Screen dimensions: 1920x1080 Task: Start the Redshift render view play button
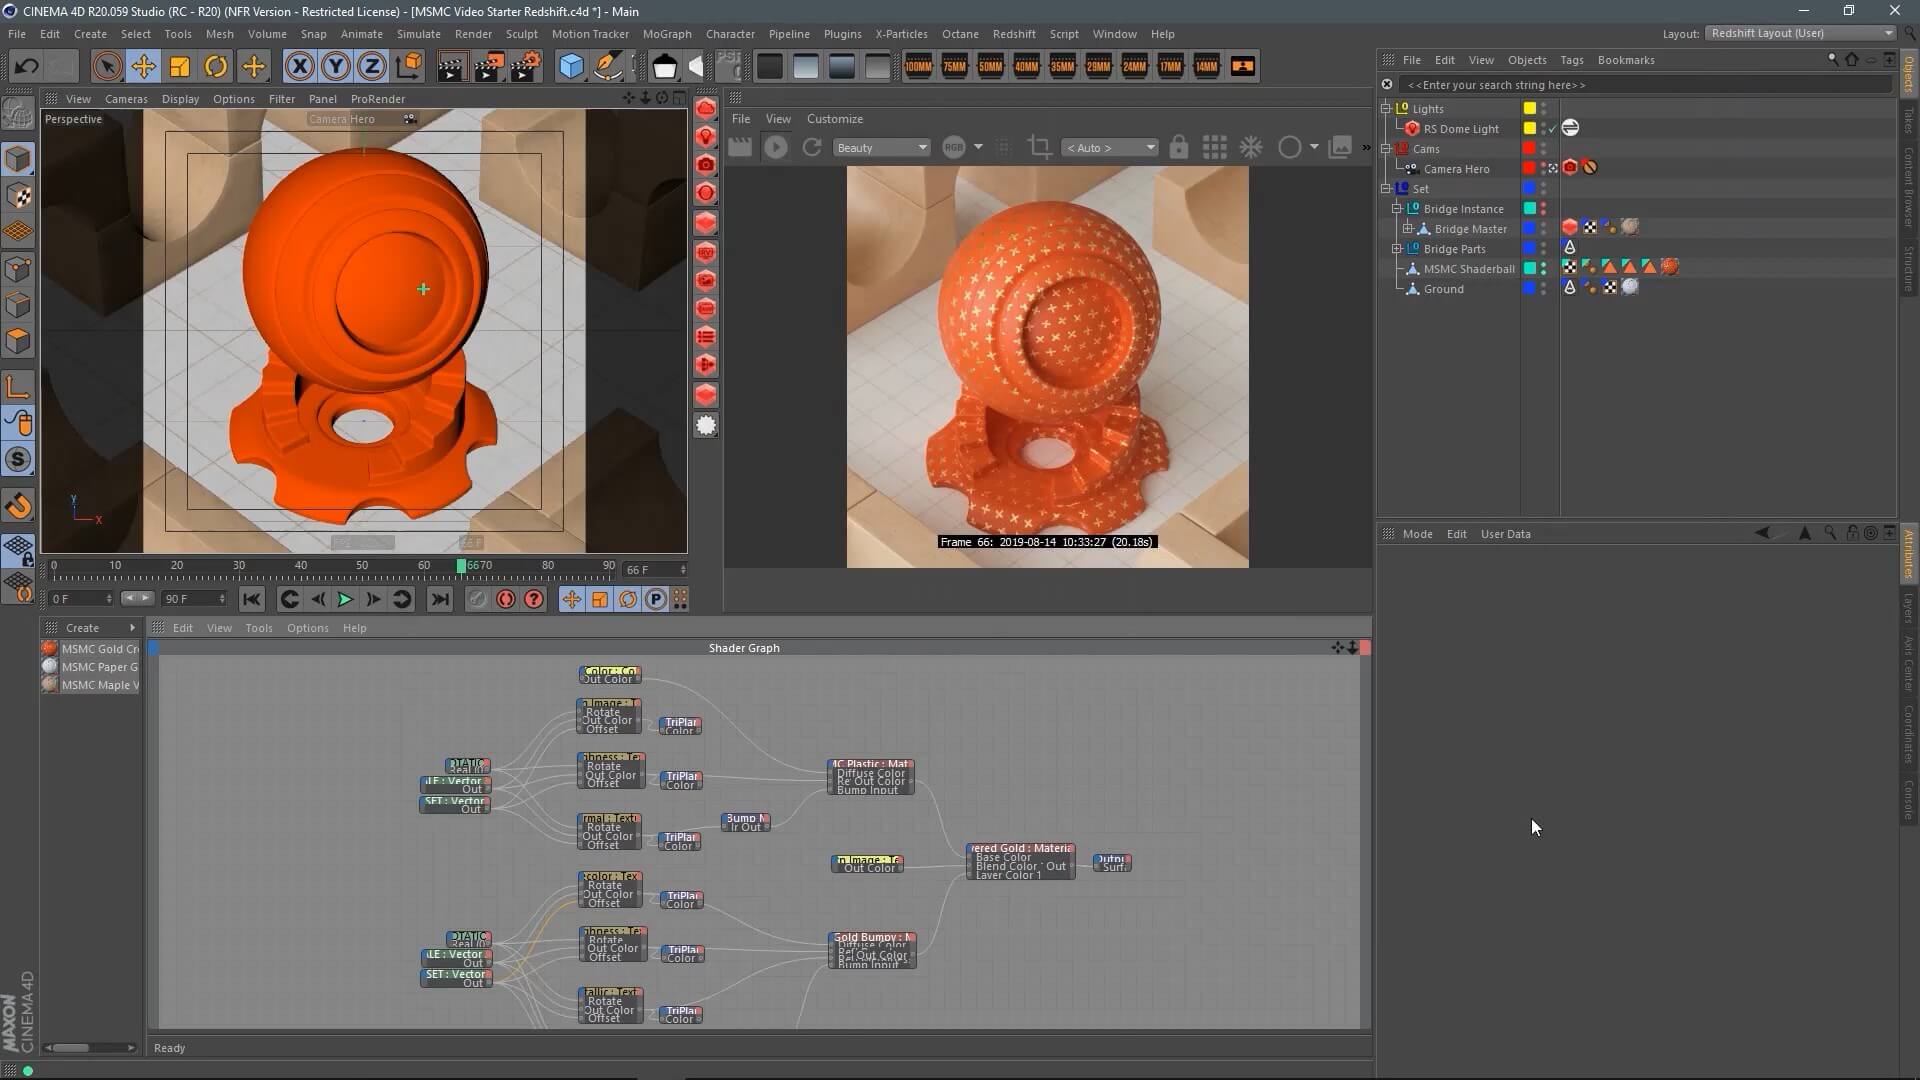pyautogui.click(x=775, y=148)
